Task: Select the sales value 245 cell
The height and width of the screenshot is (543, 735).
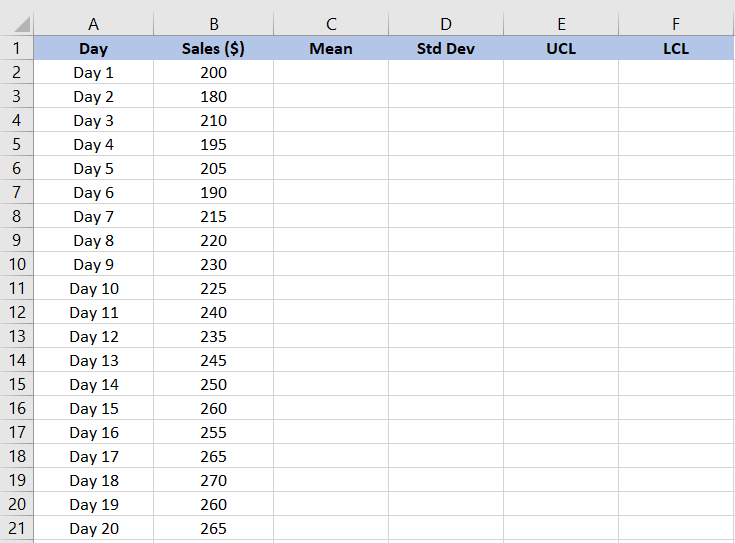Action: pos(213,360)
